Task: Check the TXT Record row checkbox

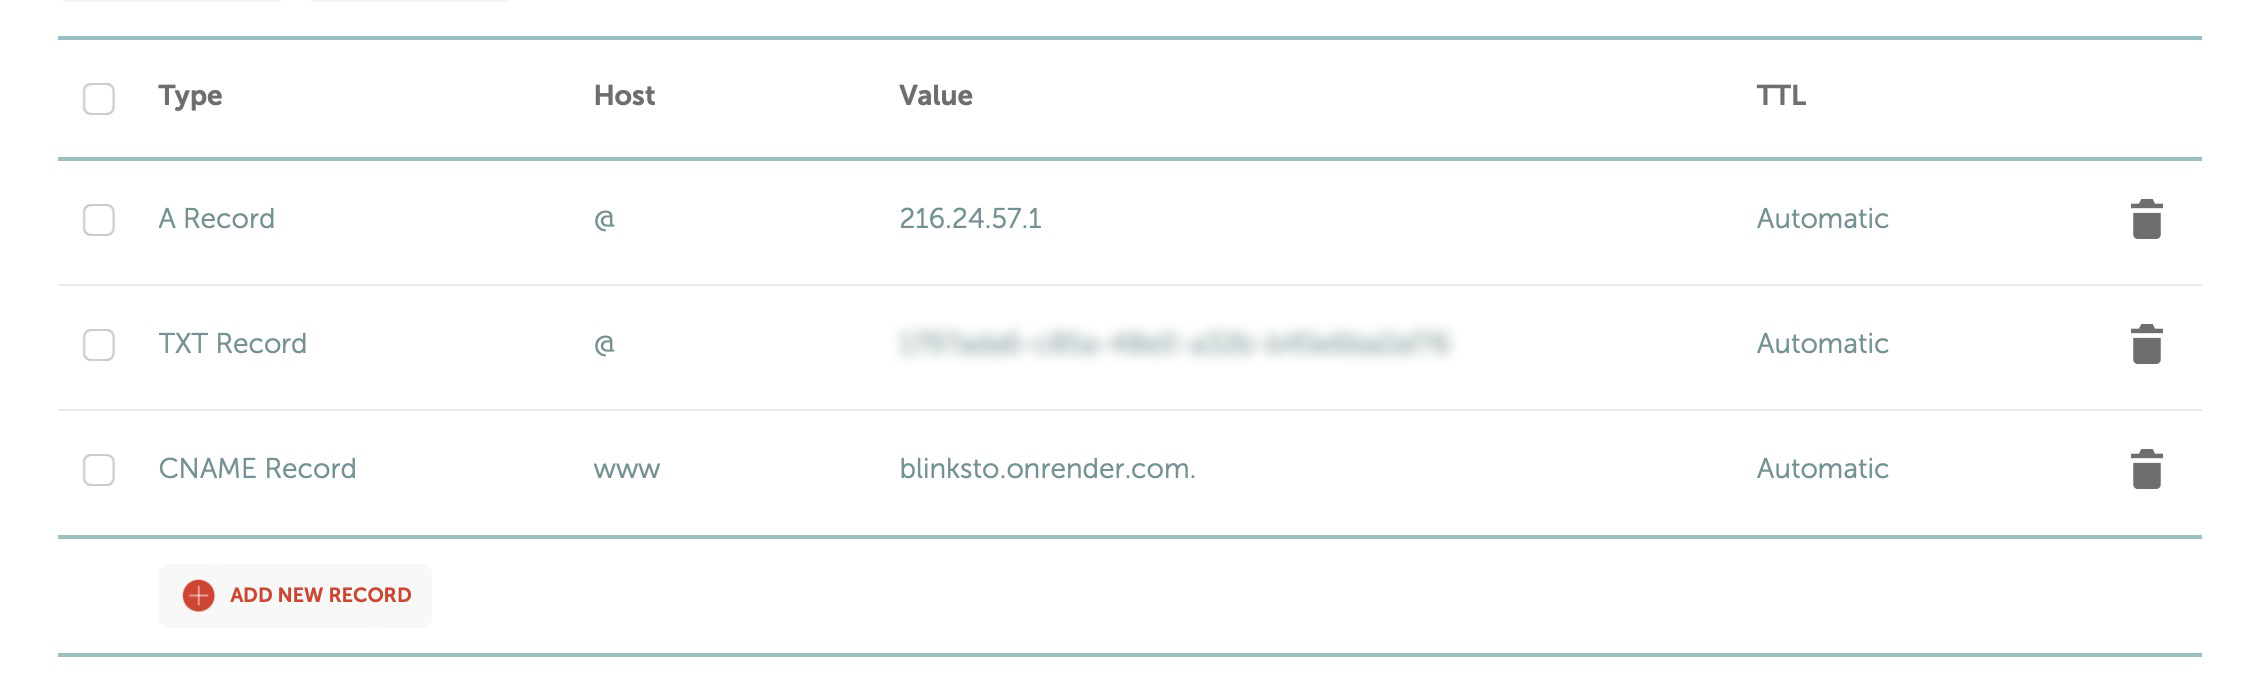Action: click(99, 345)
